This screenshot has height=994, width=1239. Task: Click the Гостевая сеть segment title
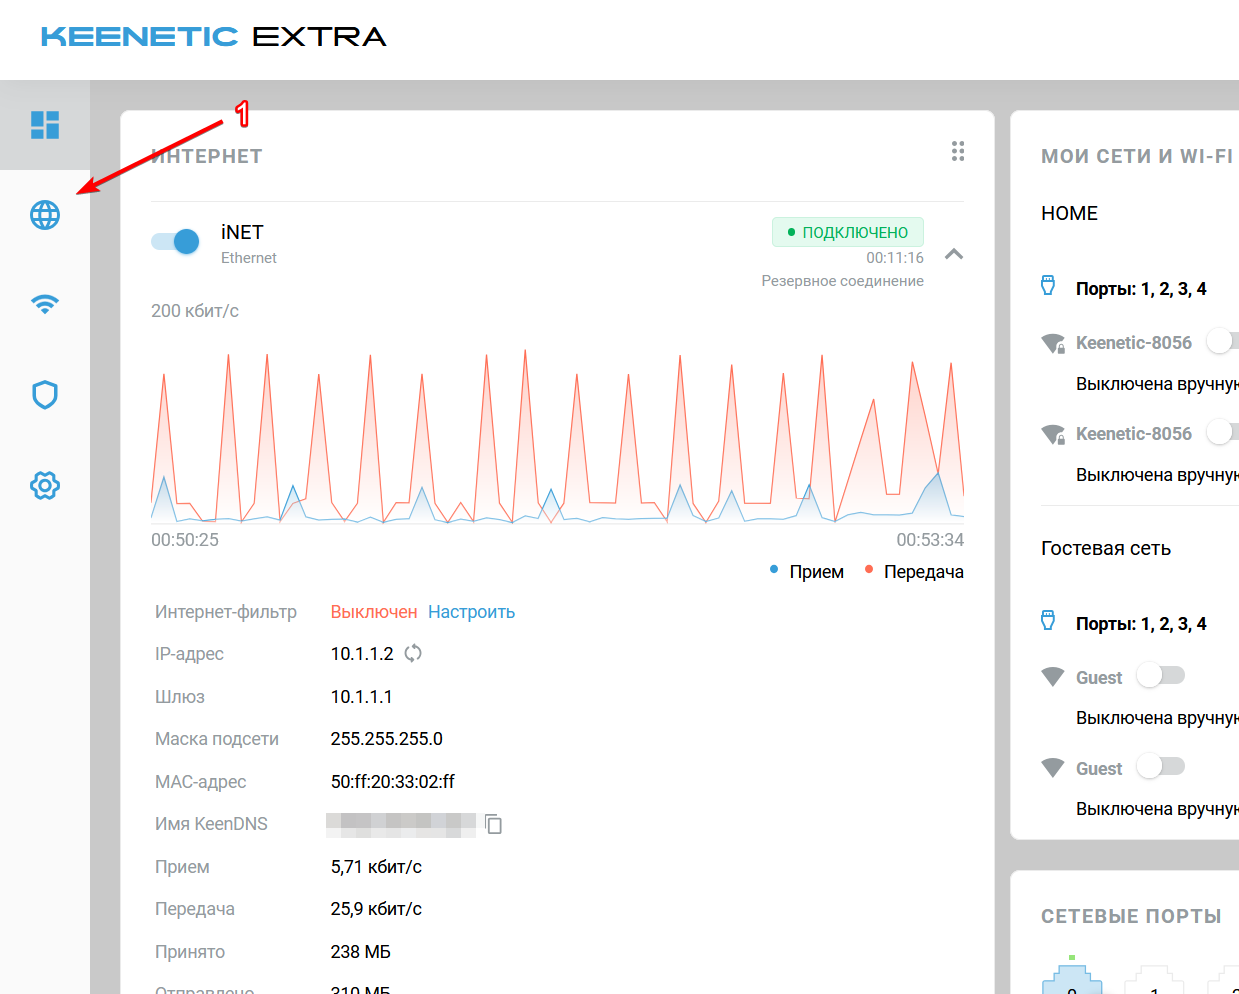click(x=1105, y=548)
